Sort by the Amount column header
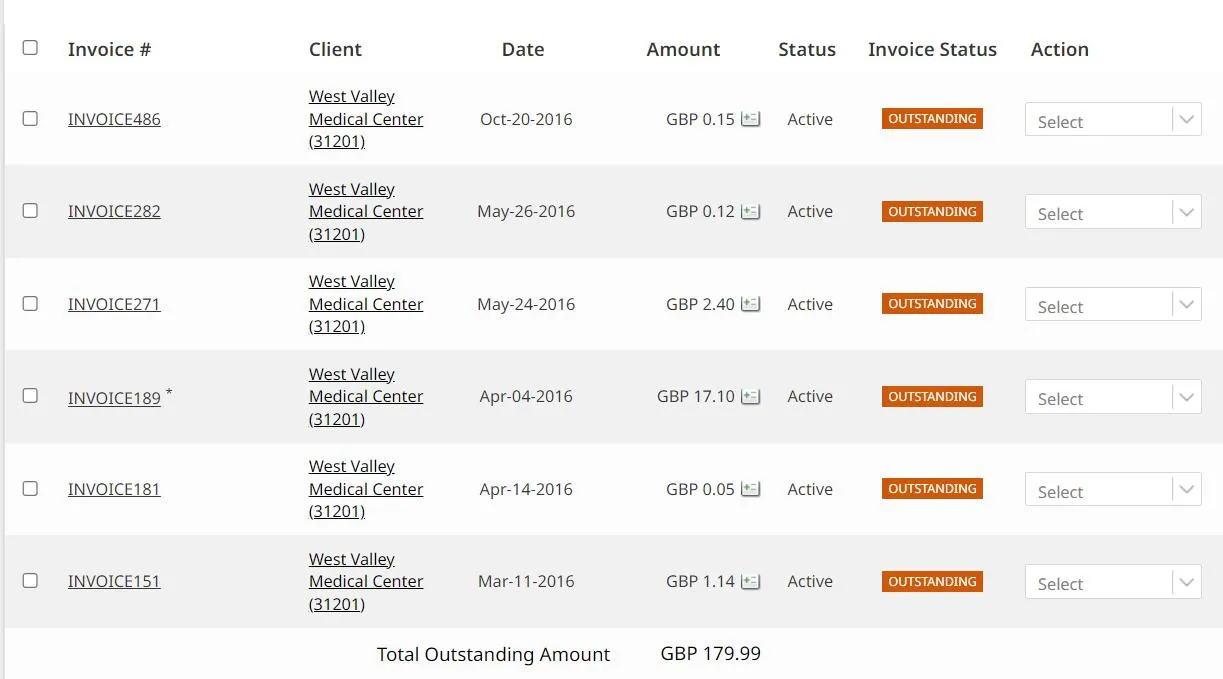The height and width of the screenshot is (679, 1223). click(x=683, y=49)
